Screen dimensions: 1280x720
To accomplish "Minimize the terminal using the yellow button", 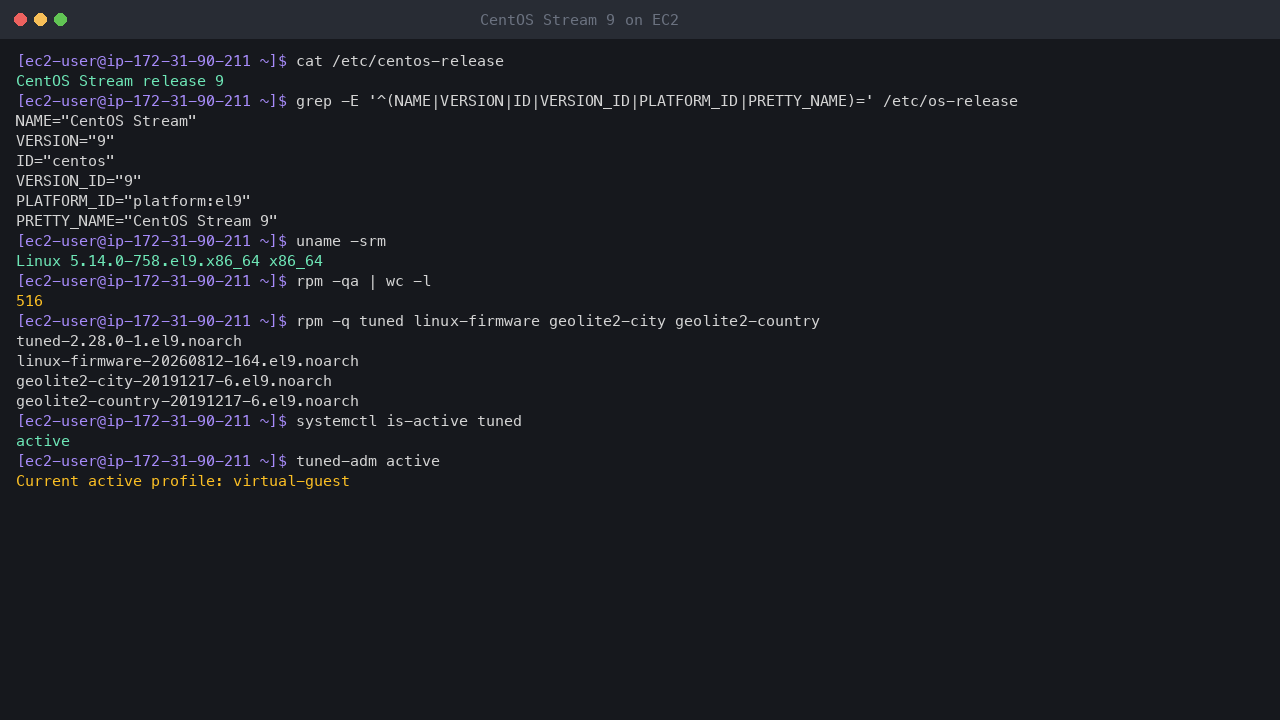I will 40,20.
